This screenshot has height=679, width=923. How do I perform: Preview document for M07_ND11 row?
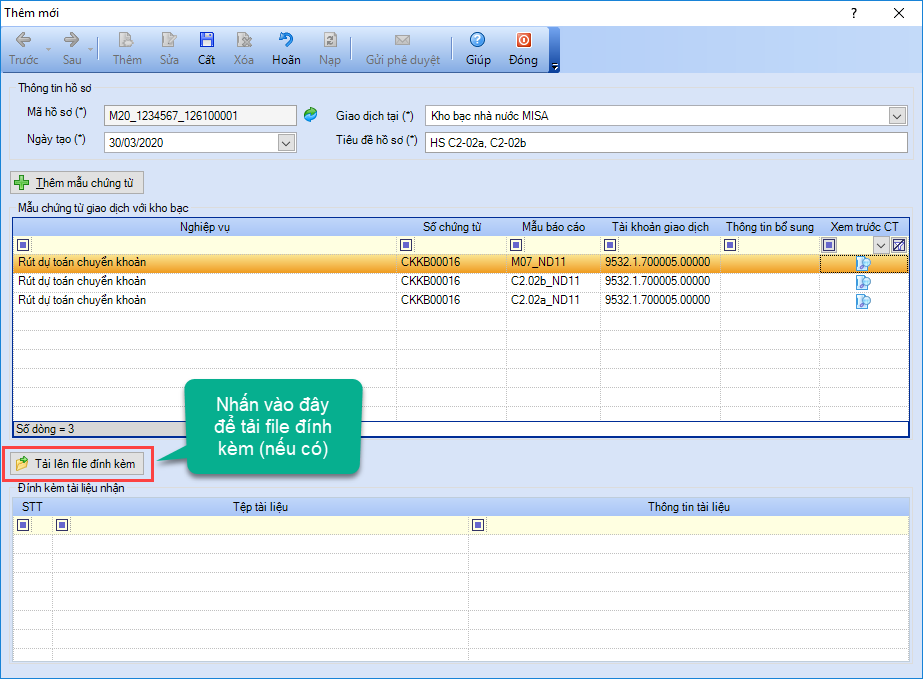coord(863,264)
